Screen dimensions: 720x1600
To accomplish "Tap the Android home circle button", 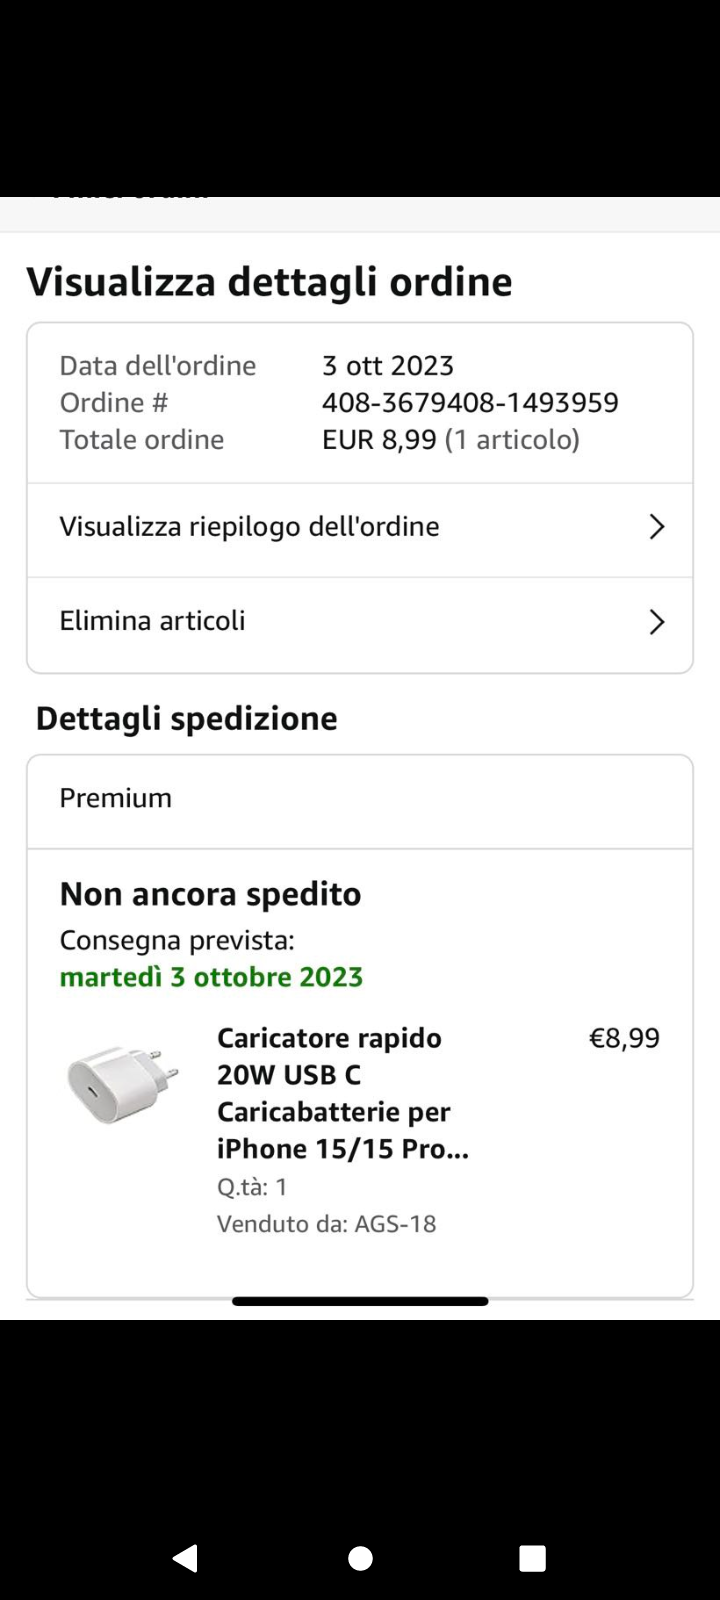I will click(x=360, y=1558).
